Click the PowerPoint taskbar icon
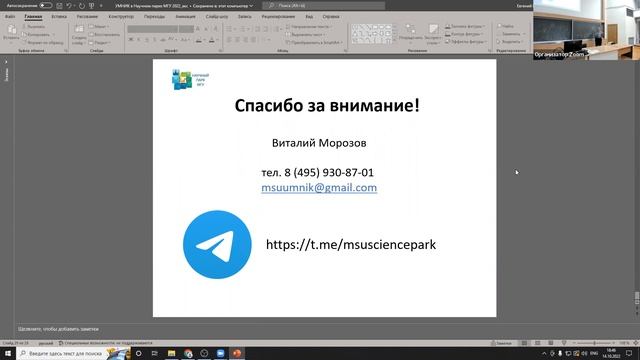This screenshot has width=640, height=360. point(237,353)
